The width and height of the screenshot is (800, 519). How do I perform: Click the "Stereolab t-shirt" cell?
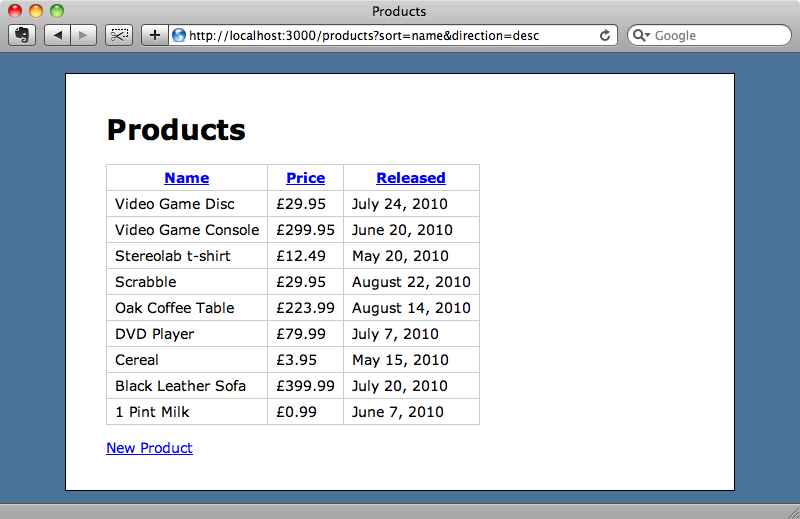187,256
